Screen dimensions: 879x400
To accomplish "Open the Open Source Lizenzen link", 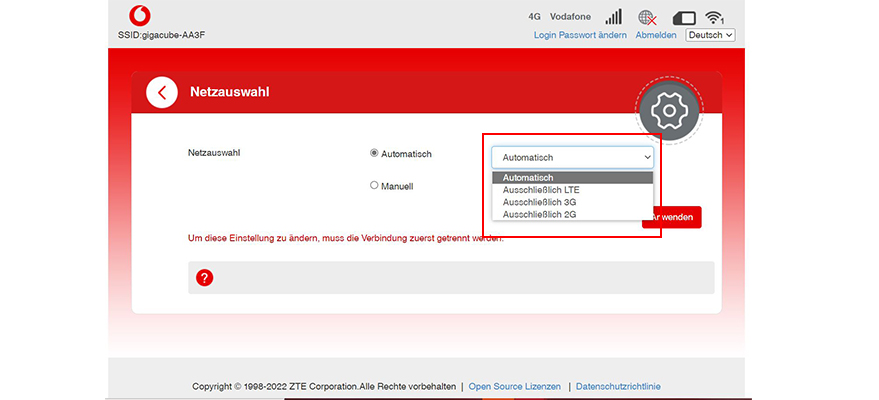I will [x=514, y=386].
